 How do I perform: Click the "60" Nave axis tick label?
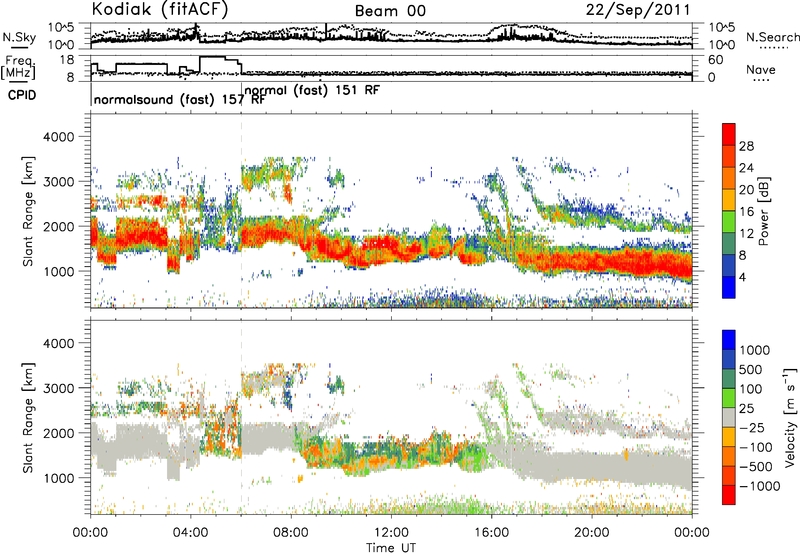coord(715,60)
